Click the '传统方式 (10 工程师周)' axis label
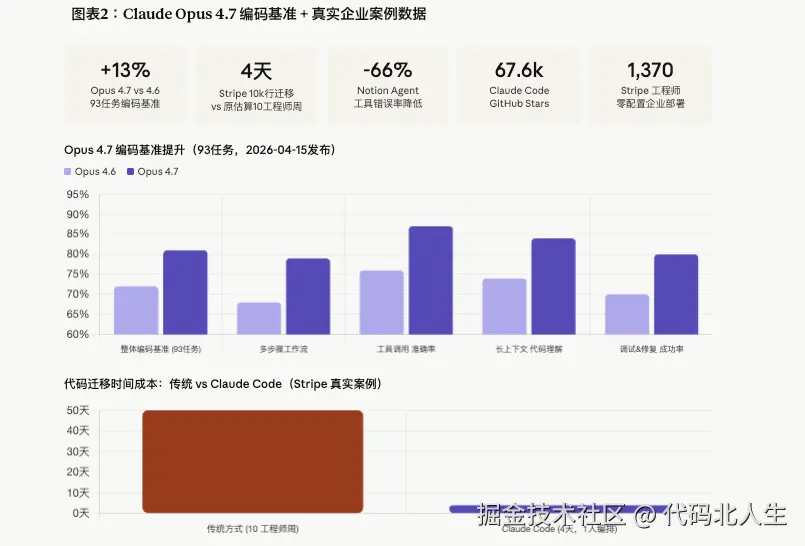This screenshot has width=805, height=546. pos(253,529)
